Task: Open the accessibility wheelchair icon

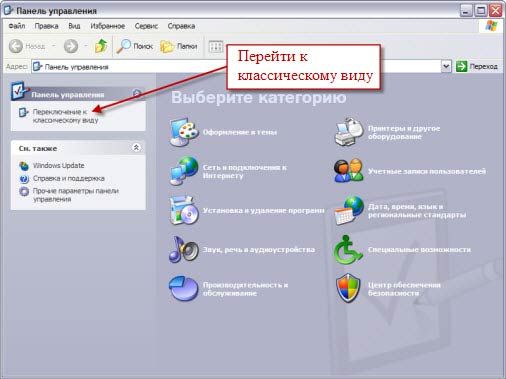Action: point(348,250)
